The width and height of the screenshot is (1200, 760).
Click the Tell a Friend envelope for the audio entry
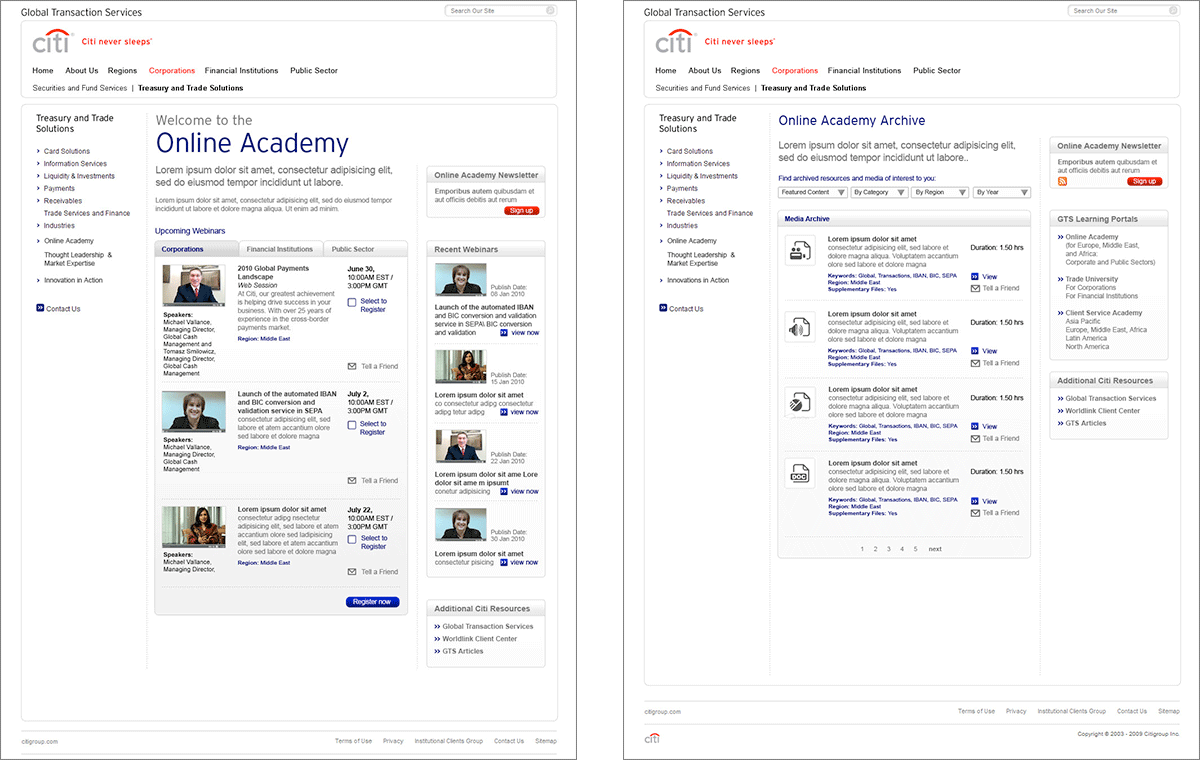(x=975, y=363)
